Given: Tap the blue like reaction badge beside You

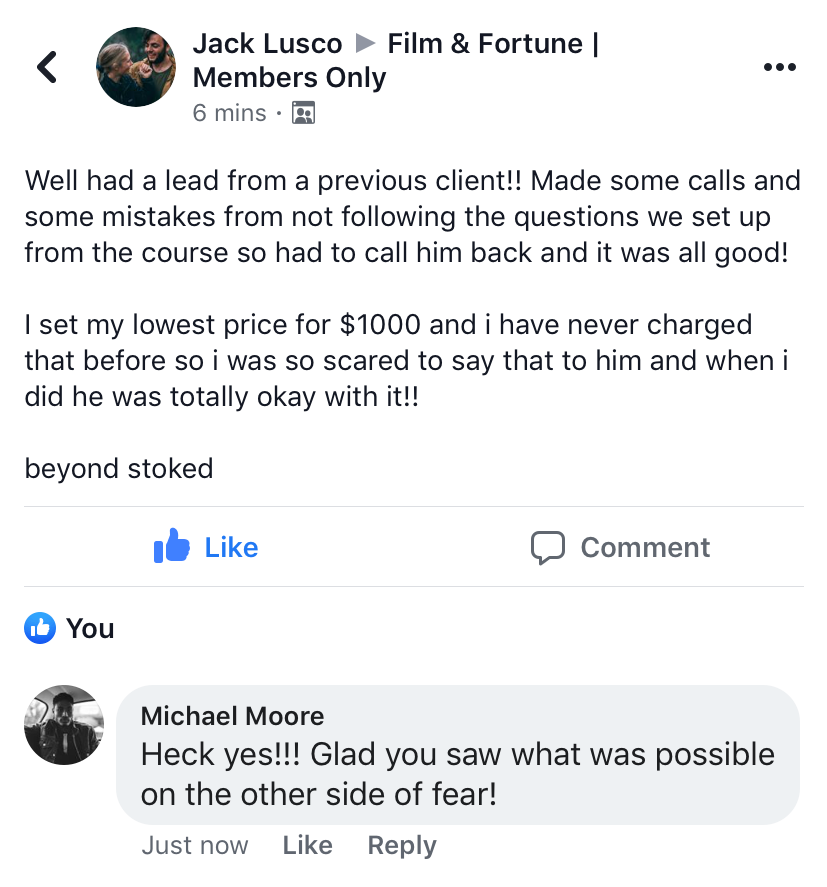Looking at the screenshot, I should (40, 628).
